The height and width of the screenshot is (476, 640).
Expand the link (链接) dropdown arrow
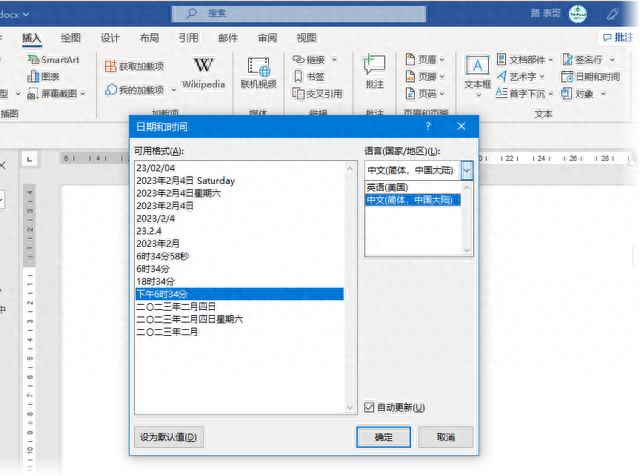click(334, 60)
